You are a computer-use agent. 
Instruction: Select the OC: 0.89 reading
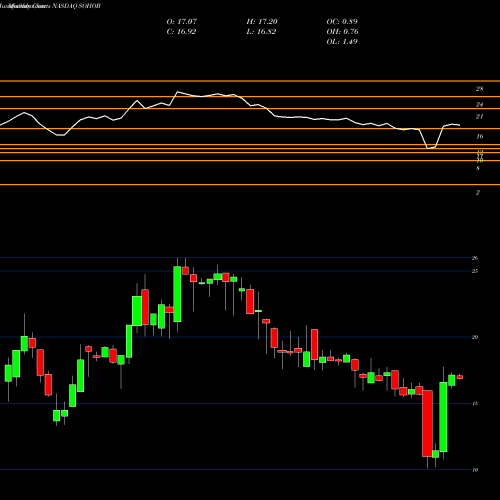[342, 22]
